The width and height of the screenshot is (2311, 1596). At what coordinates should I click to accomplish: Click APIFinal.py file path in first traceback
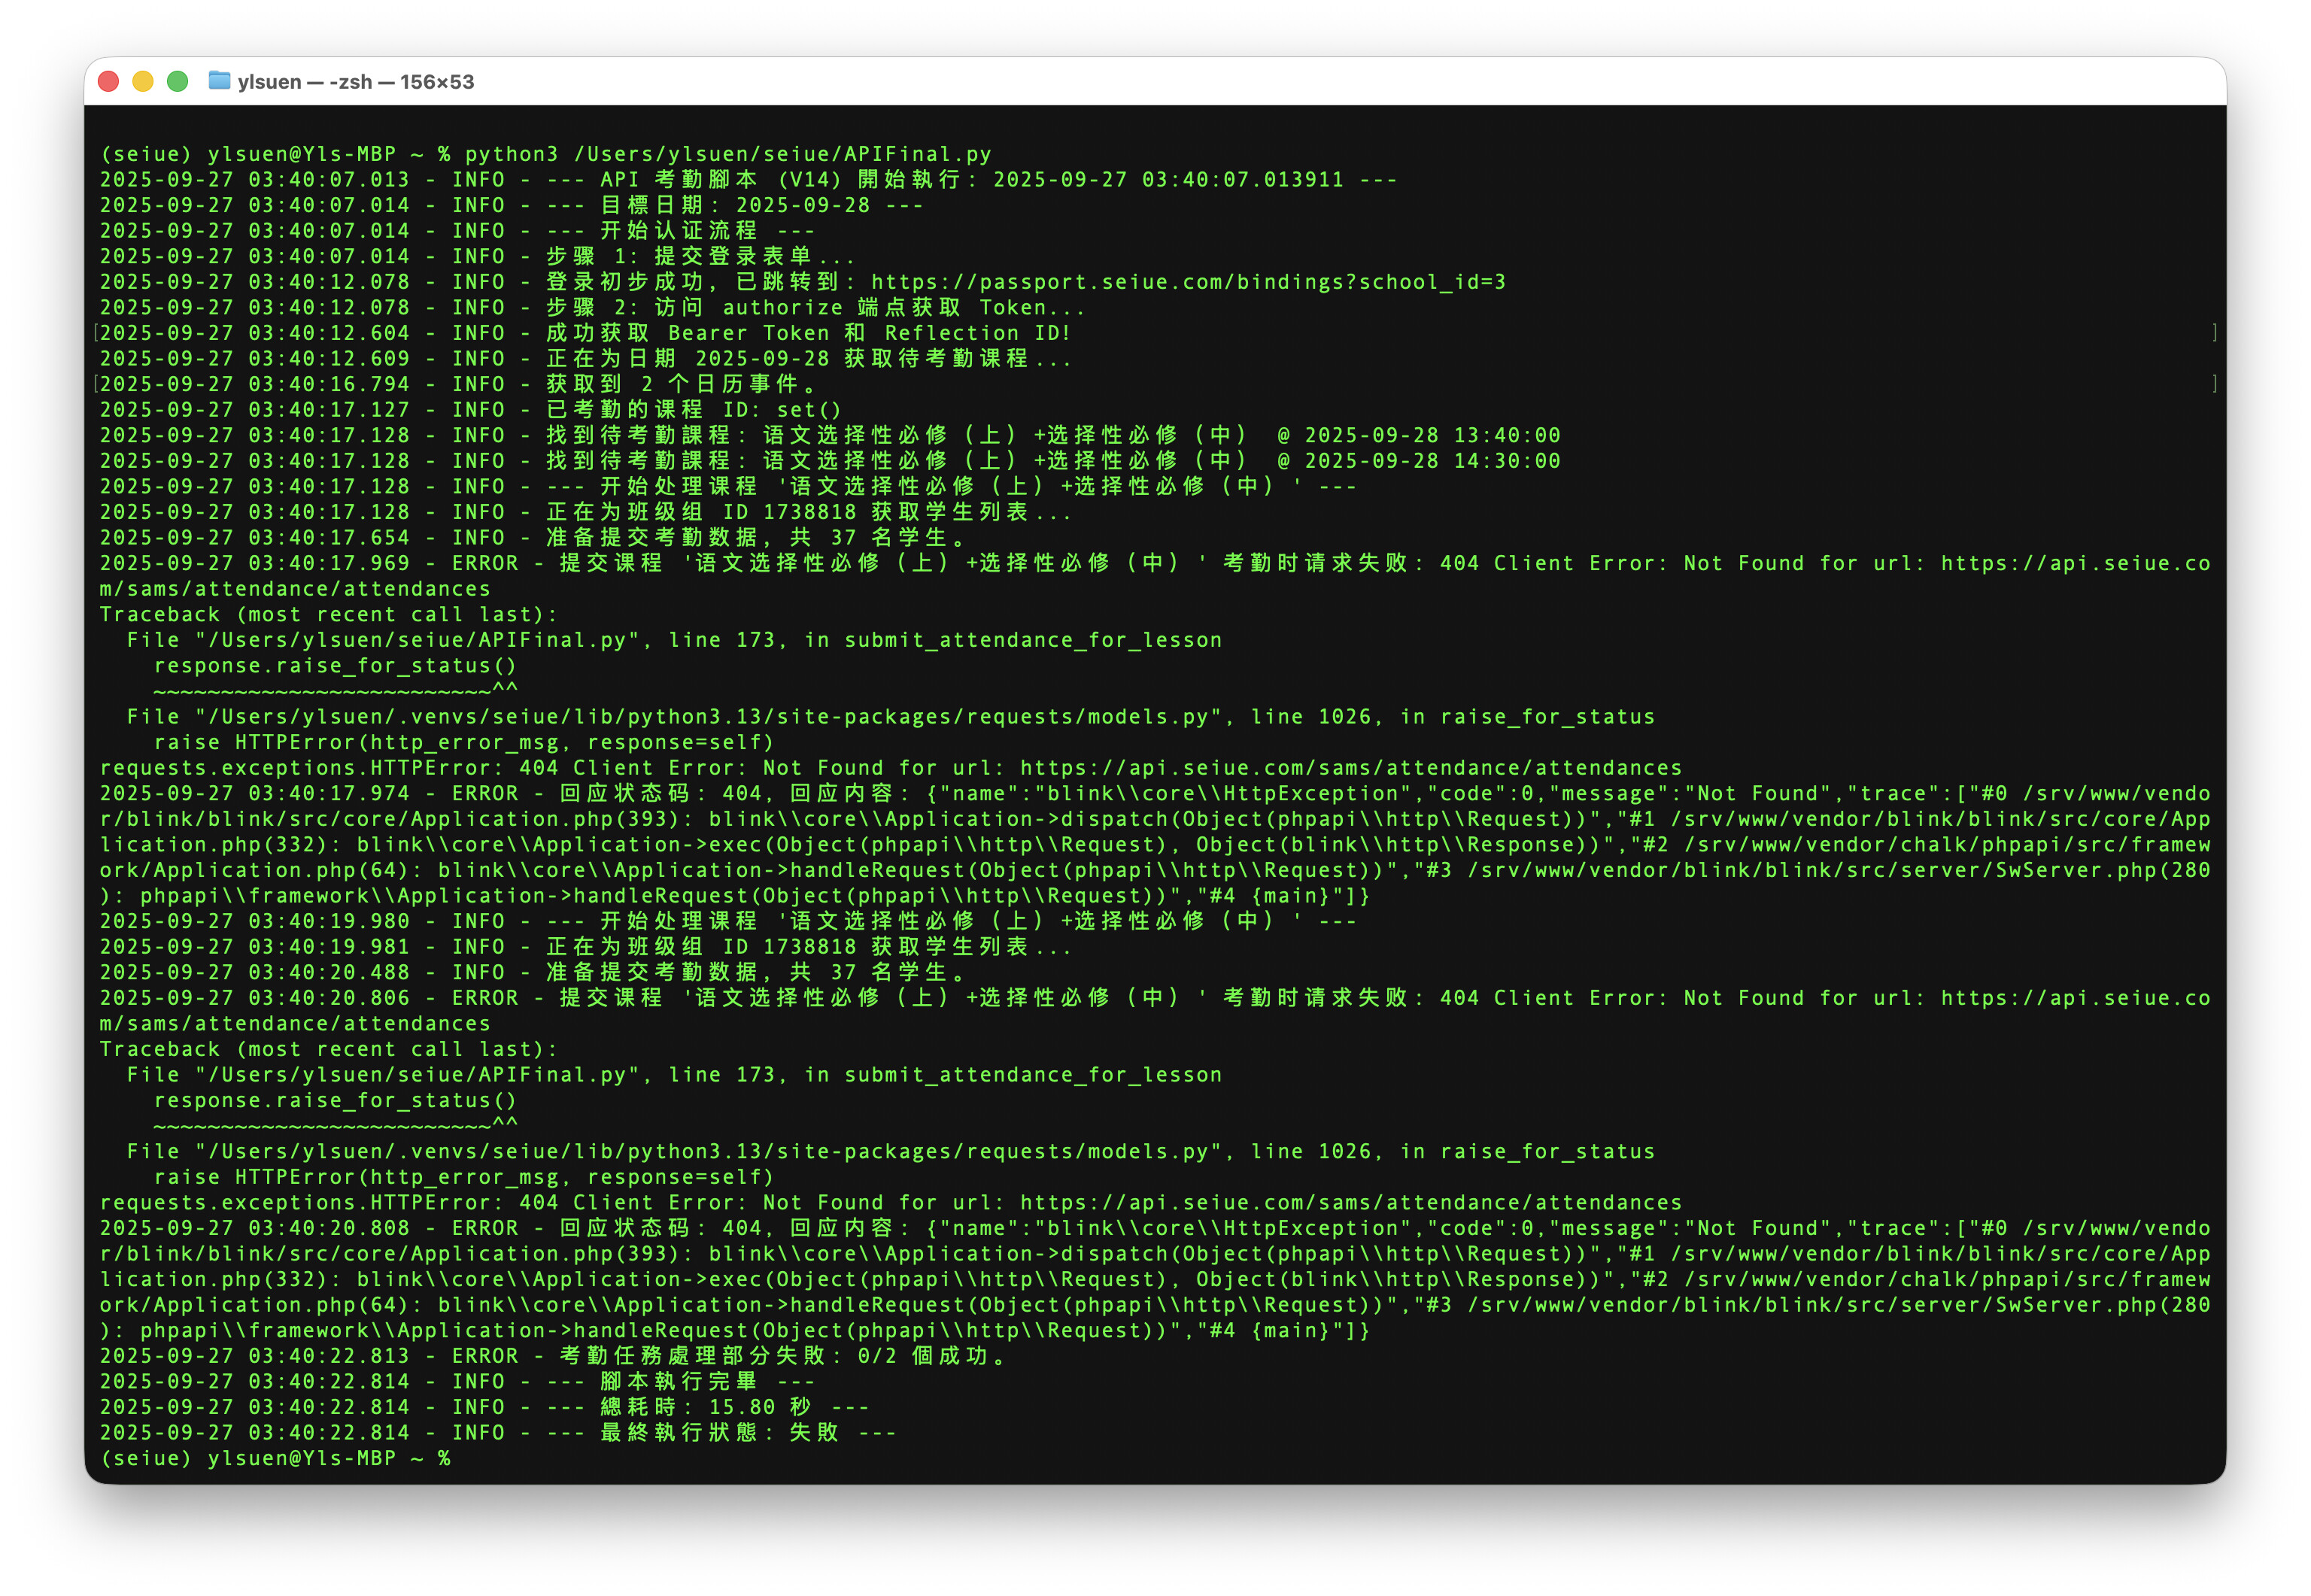417,640
